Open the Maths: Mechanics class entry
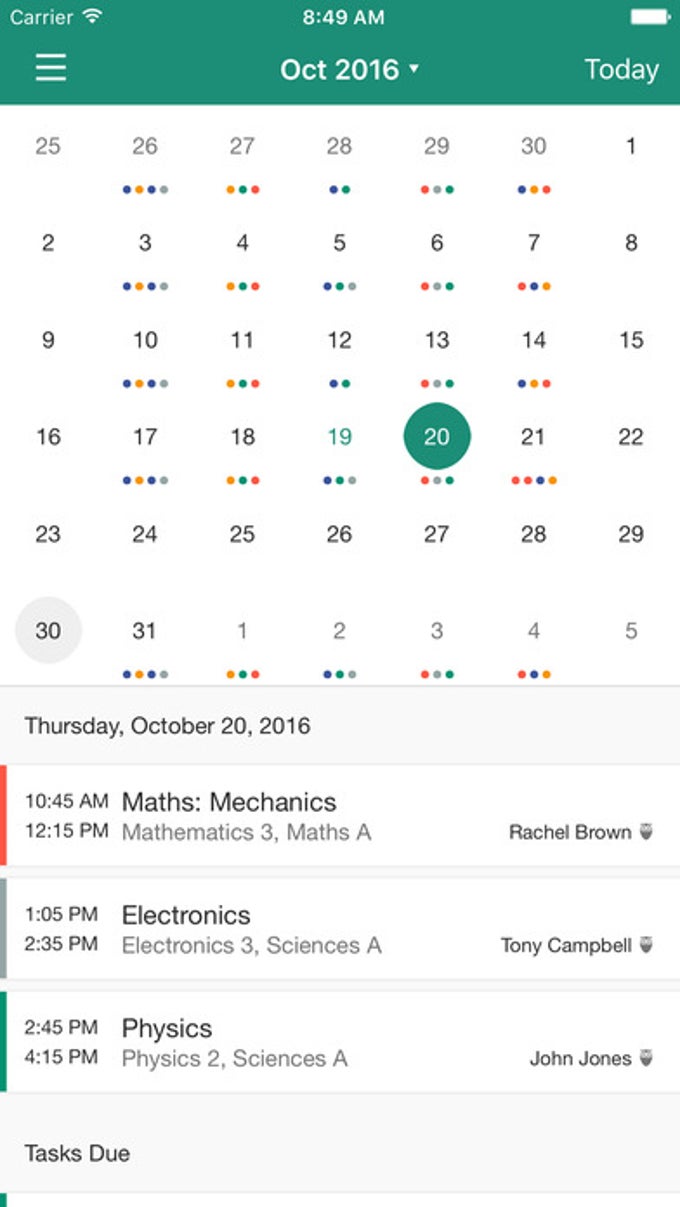This screenshot has height=1207, width=680. (x=340, y=816)
